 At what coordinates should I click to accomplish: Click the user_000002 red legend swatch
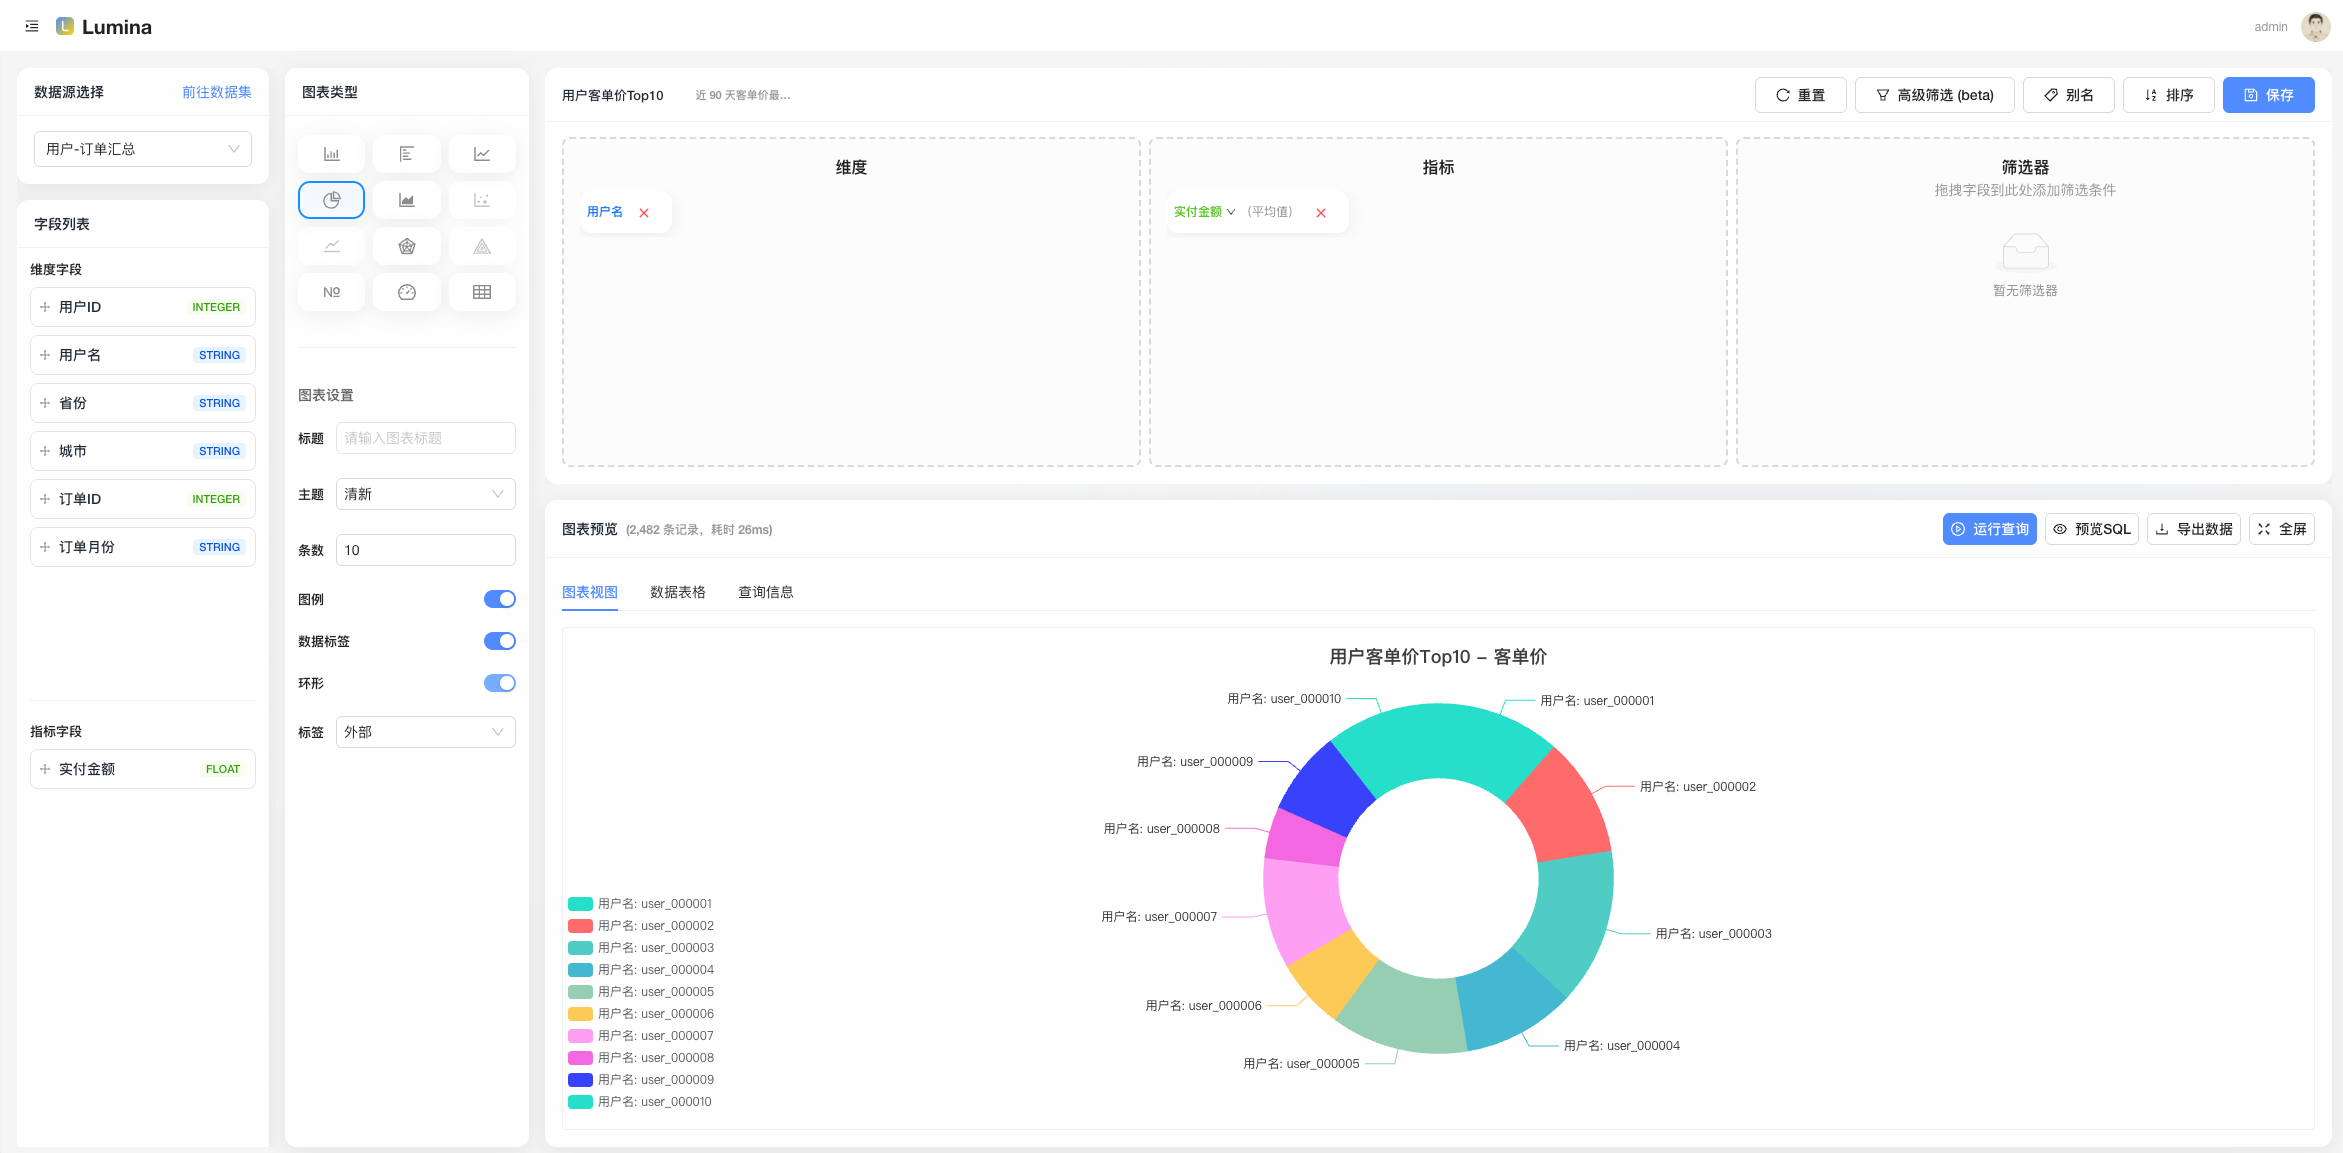(580, 926)
